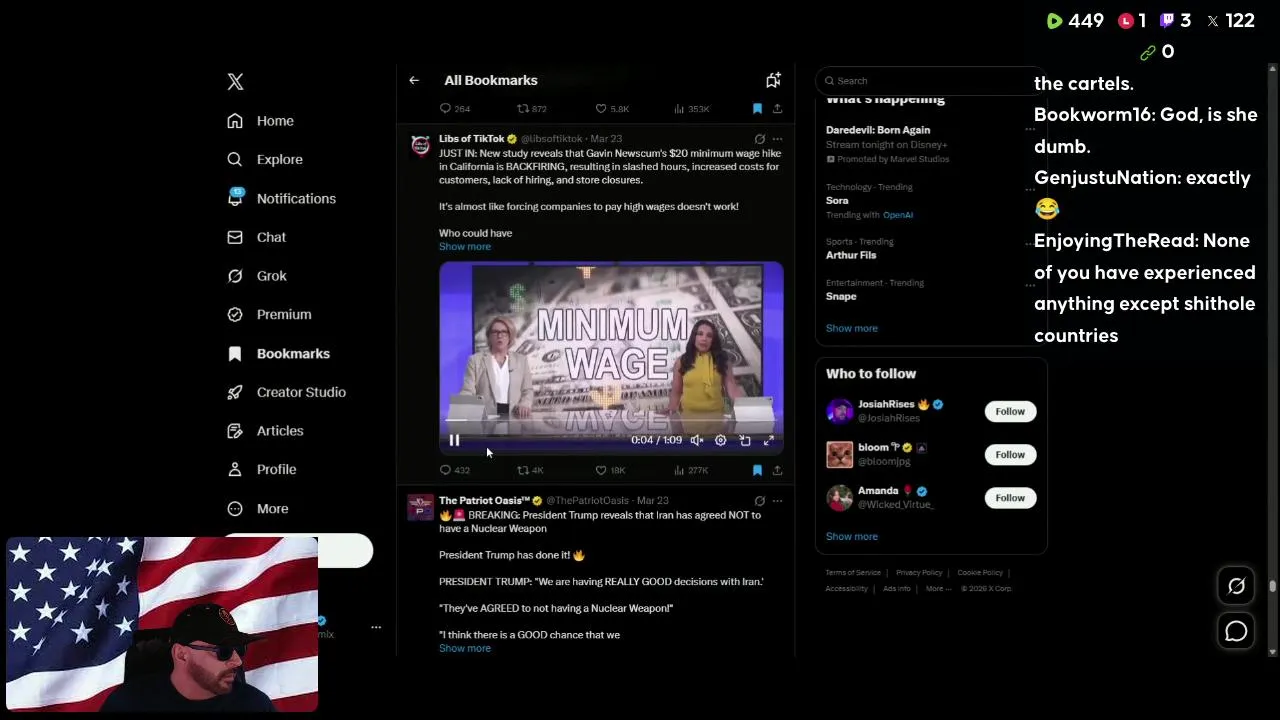Open floating messages chat bubble button
This screenshot has width=1280, height=720.
click(x=1236, y=631)
